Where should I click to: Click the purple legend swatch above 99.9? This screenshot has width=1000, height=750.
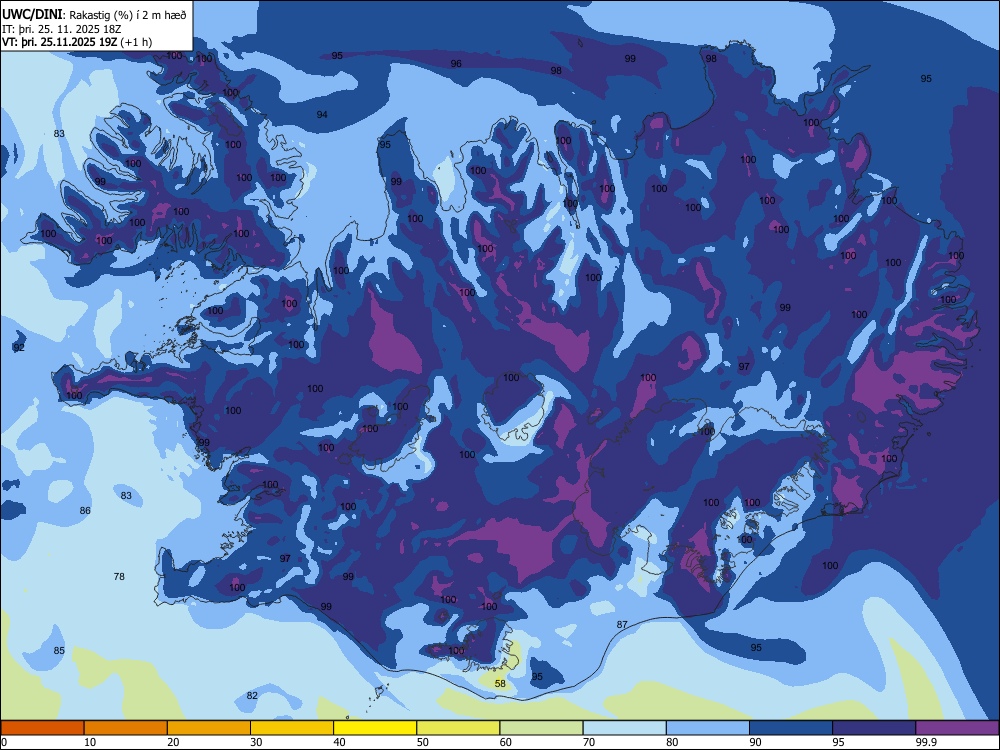pyautogui.click(x=957, y=728)
